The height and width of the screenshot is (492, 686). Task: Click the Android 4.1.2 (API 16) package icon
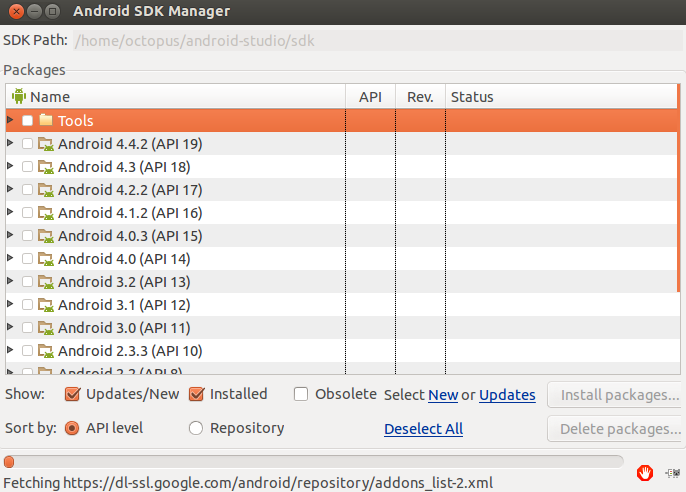click(x=46, y=213)
